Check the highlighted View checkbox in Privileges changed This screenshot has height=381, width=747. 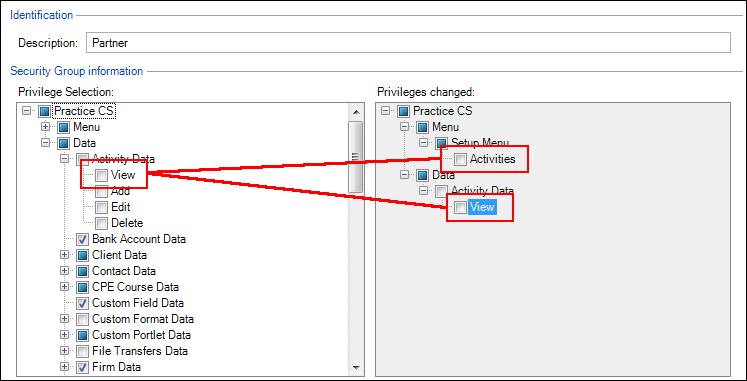[x=460, y=207]
